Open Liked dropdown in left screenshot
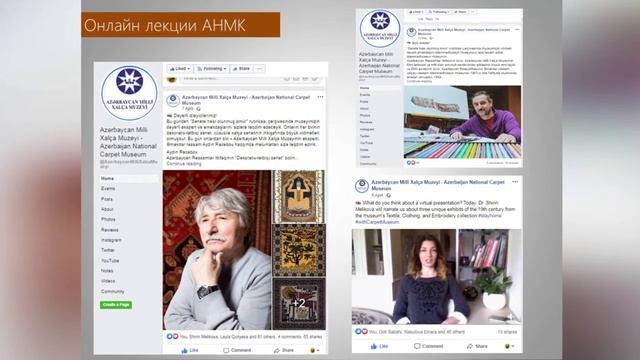 point(180,69)
